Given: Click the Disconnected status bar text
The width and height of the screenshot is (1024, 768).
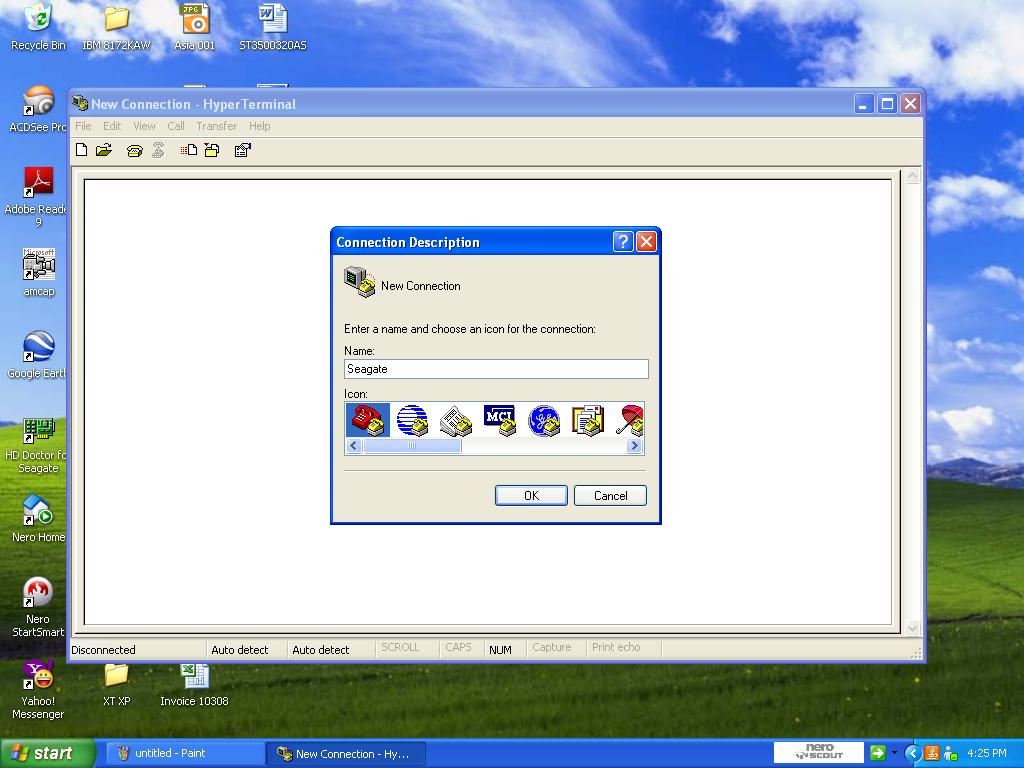Looking at the screenshot, I should pyautogui.click(x=103, y=650).
